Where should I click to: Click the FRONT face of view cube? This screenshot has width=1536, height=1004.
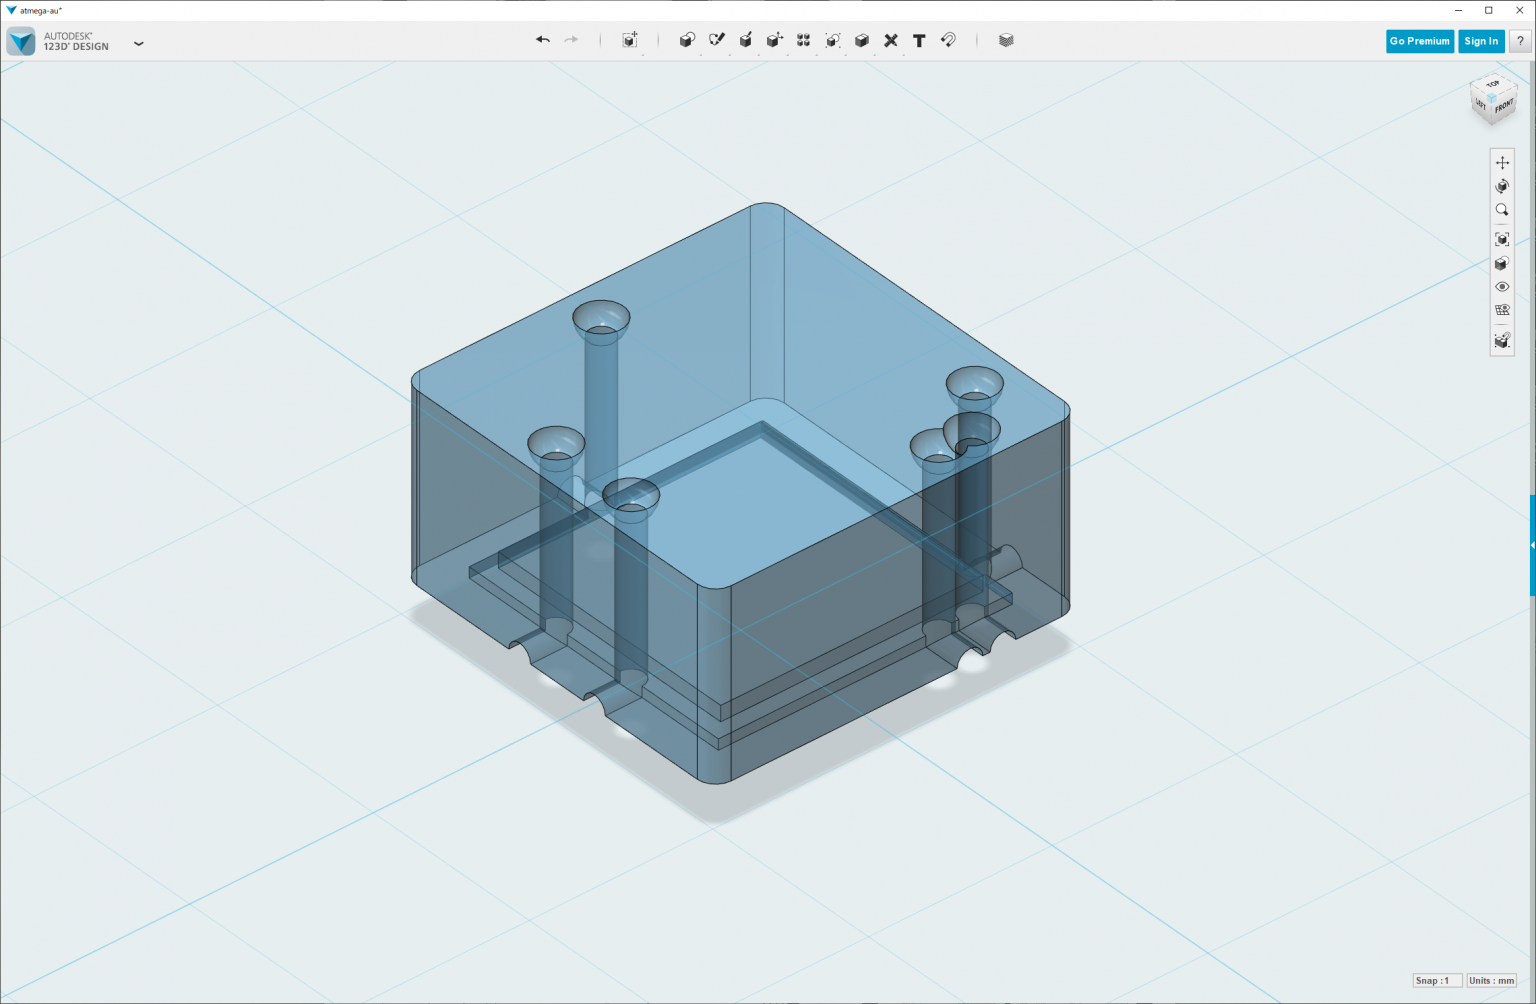[x=1504, y=107]
